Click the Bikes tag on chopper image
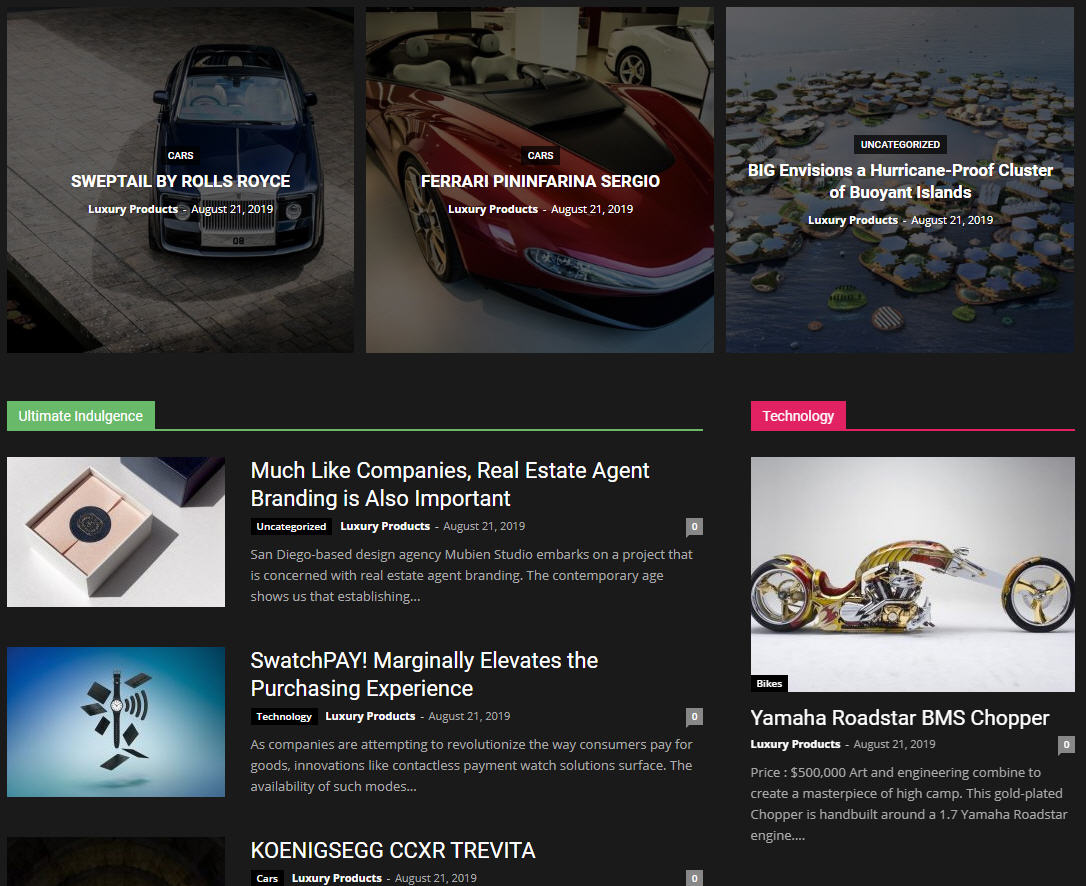This screenshot has height=886, width=1086. coord(769,683)
